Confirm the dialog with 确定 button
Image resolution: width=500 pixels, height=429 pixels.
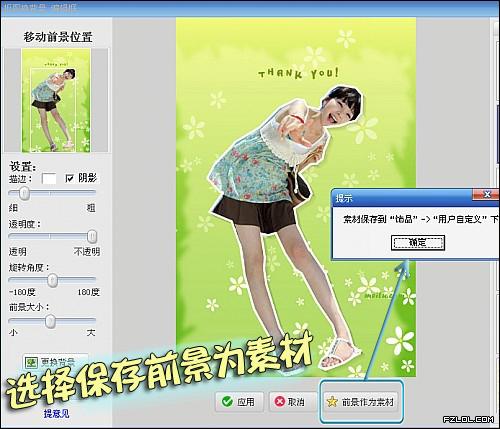(418, 243)
